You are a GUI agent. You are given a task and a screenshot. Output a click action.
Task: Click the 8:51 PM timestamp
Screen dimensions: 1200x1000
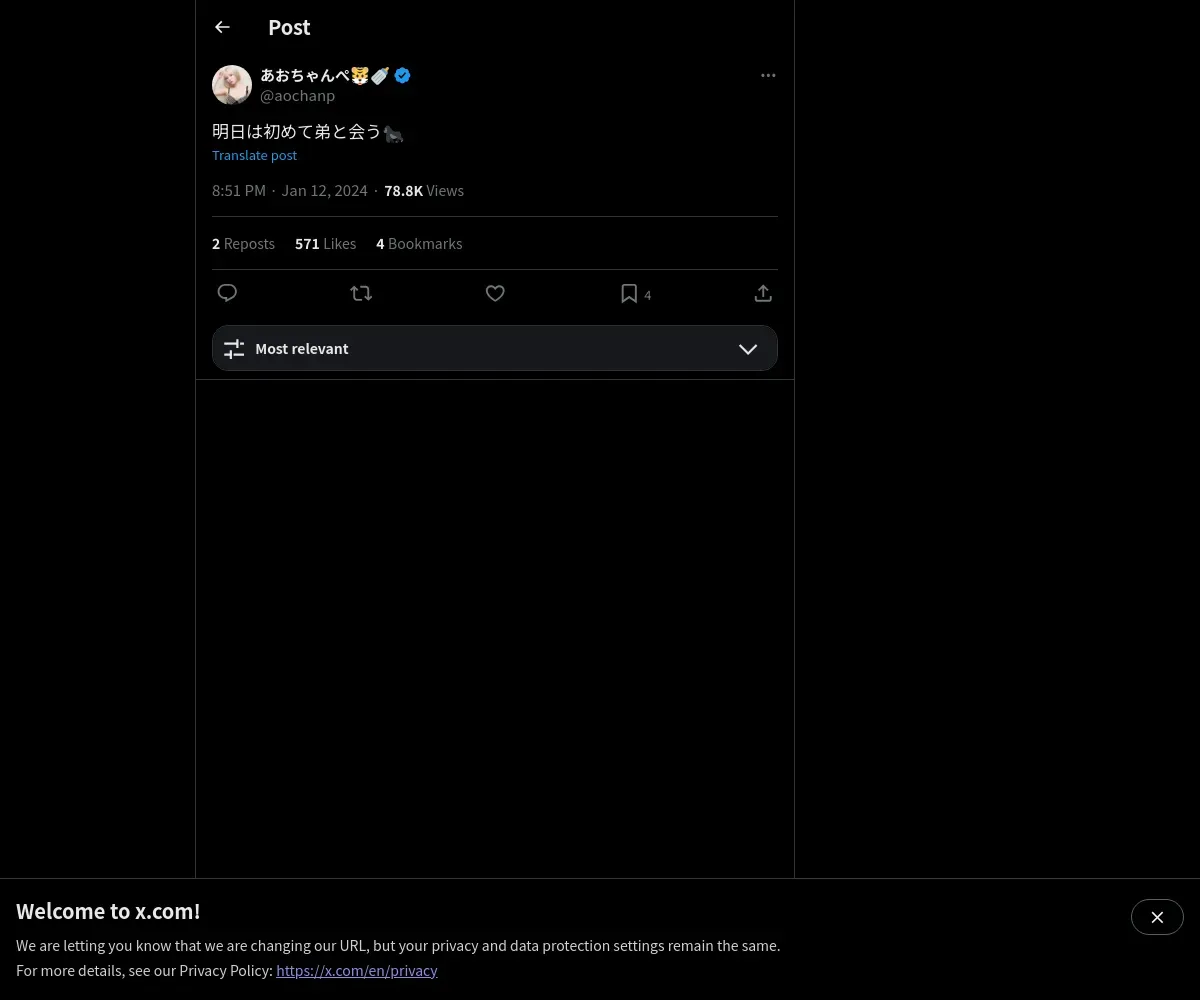(x=239, y=191)
